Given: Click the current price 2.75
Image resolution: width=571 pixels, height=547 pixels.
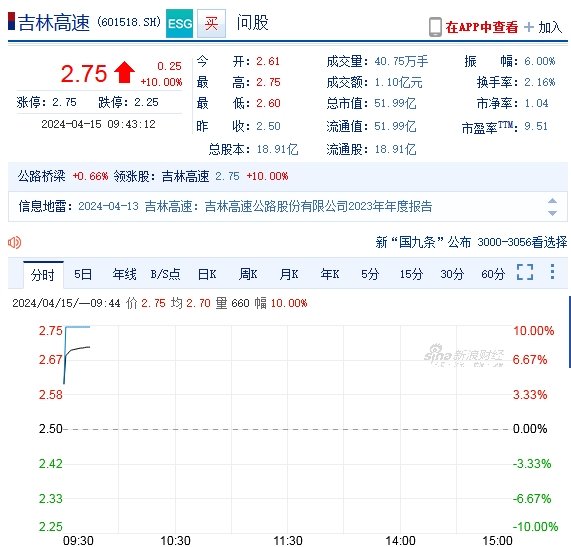Looking at the screenshot, I should 84,74.
